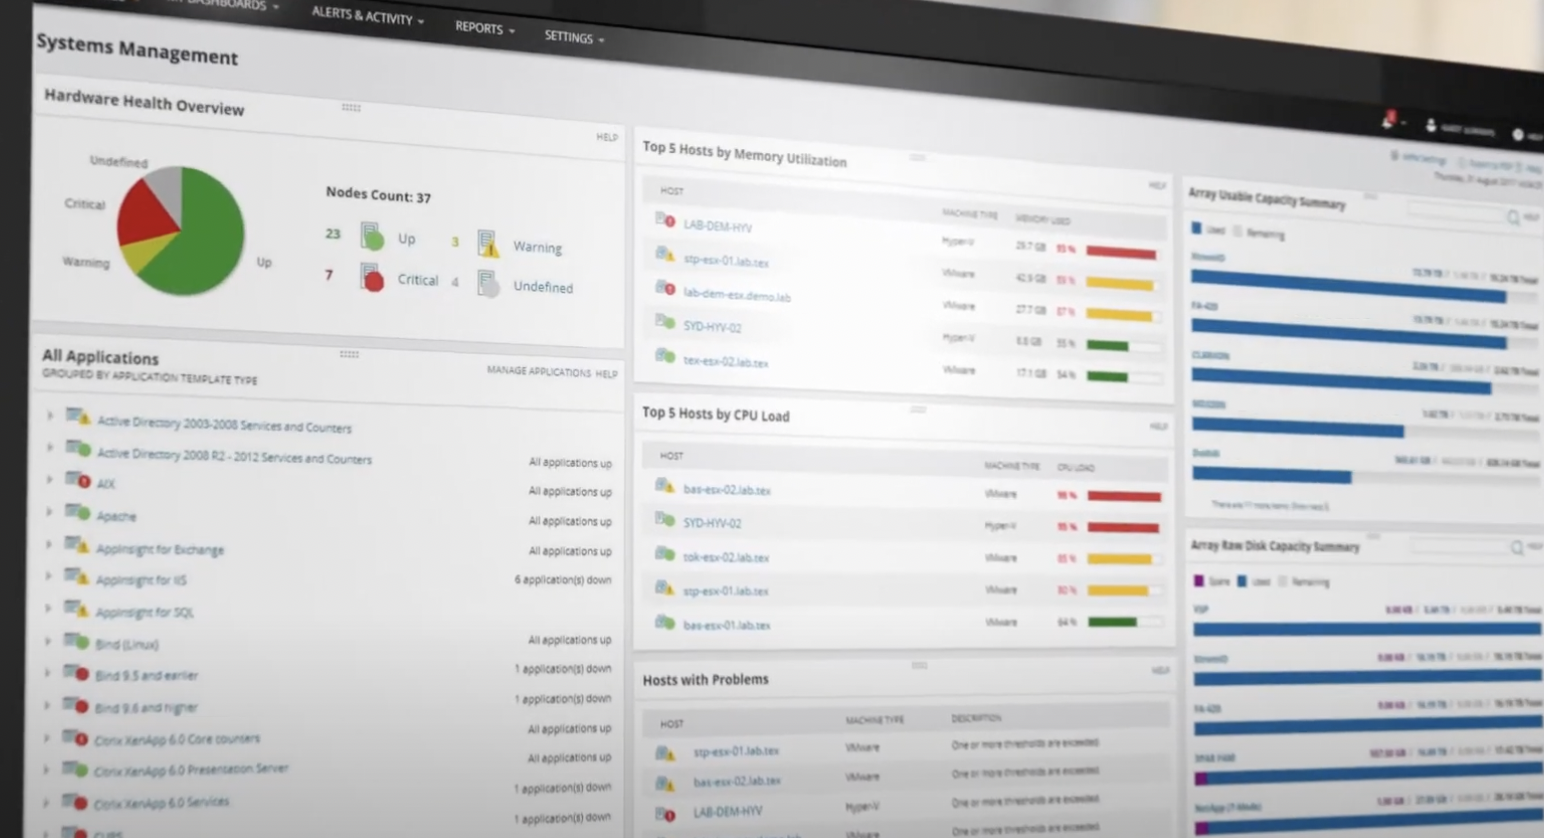Click icon for Citrix XenApp 6.0 Core counters
The height and width of the screenshot is (838, 1544).
(75, 738)
